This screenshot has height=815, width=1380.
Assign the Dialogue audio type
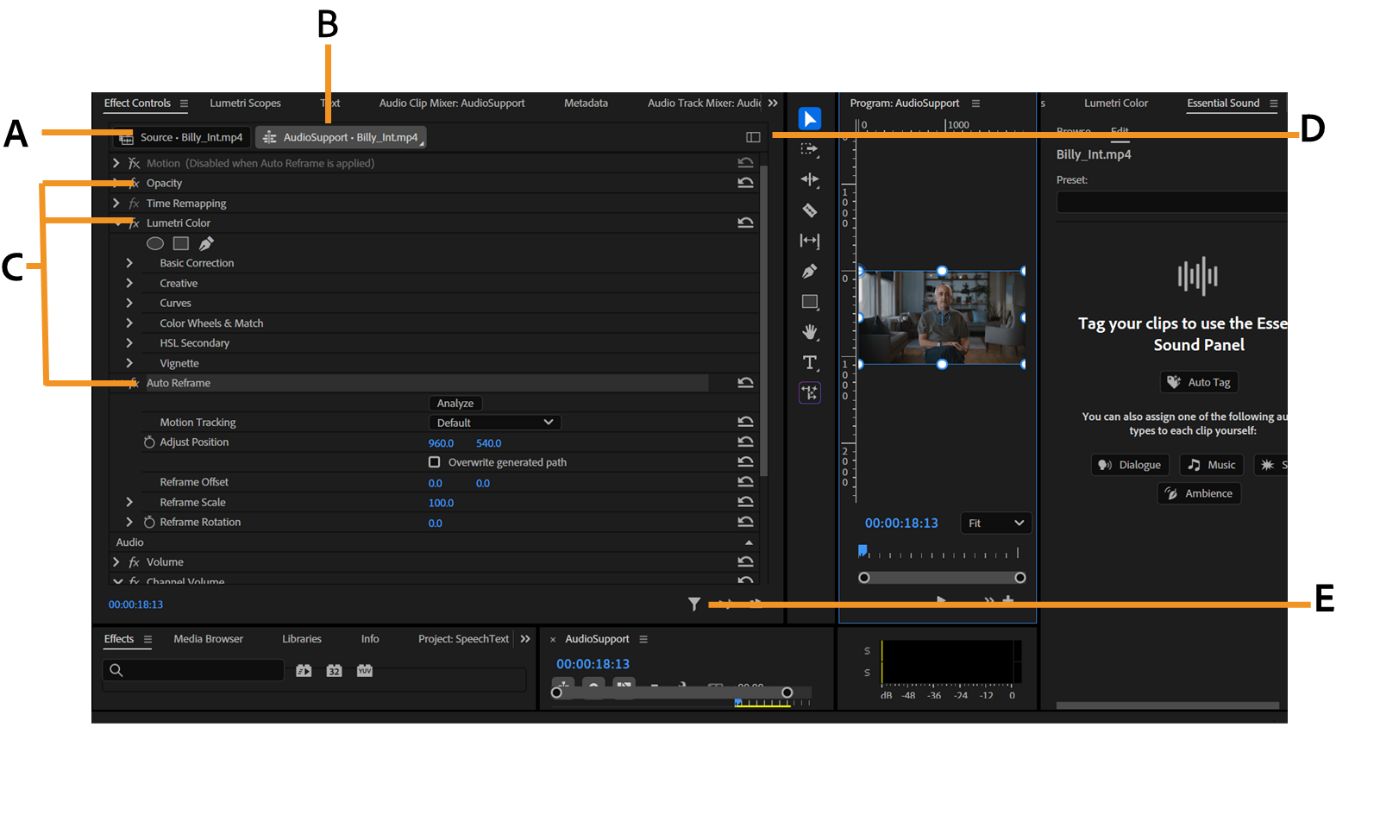click(1130, 464)
